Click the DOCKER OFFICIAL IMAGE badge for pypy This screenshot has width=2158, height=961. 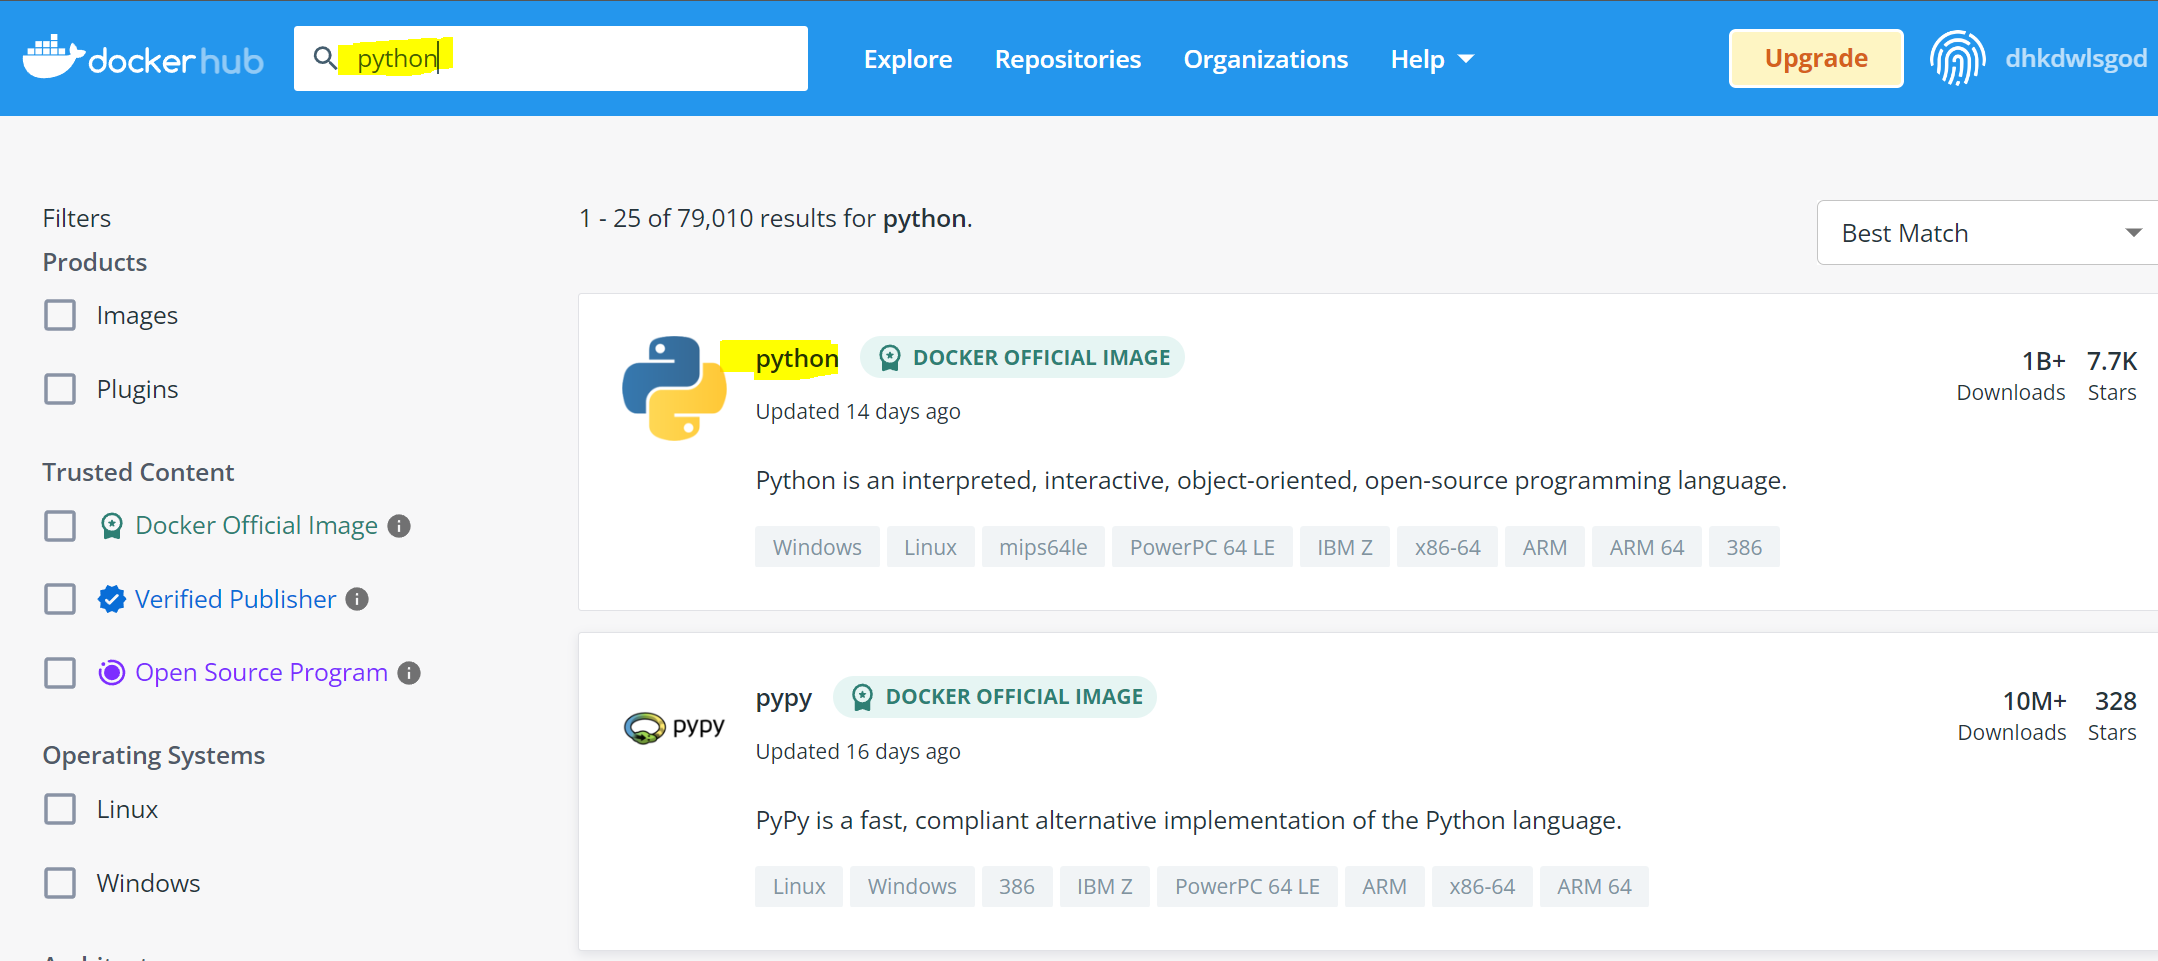coord(995,697)
